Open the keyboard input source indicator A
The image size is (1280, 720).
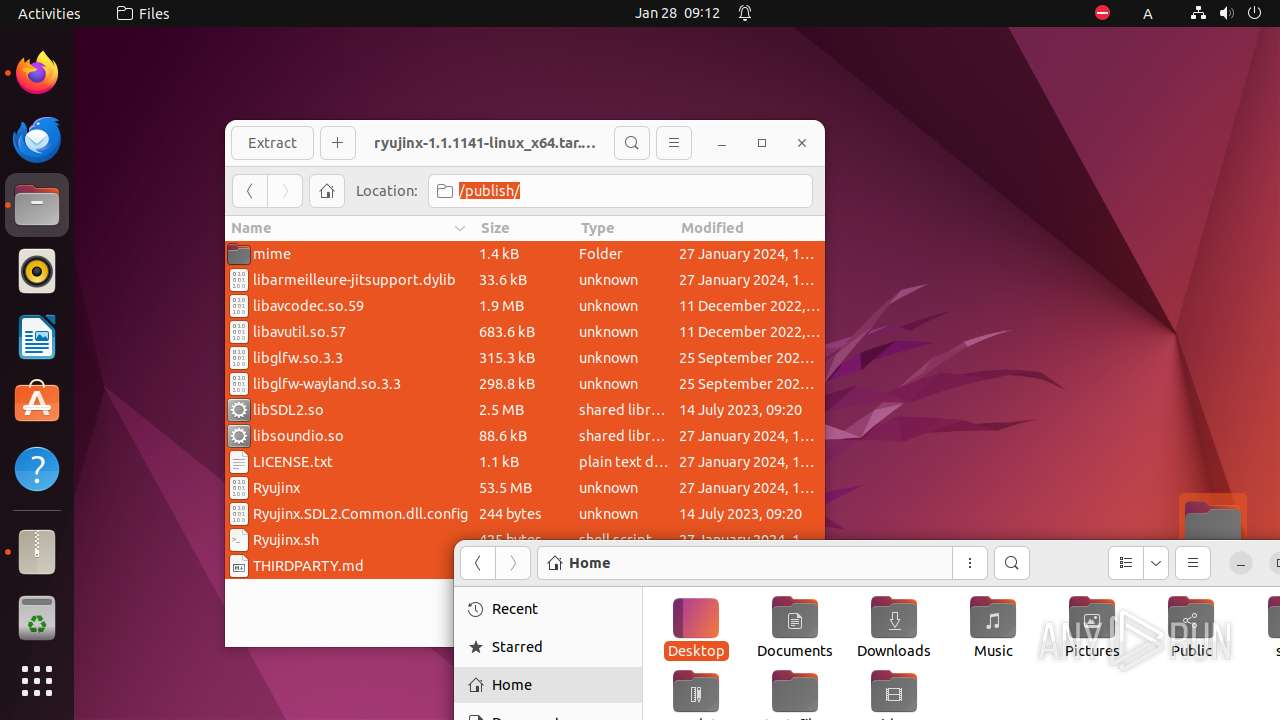coord(1148,13)
